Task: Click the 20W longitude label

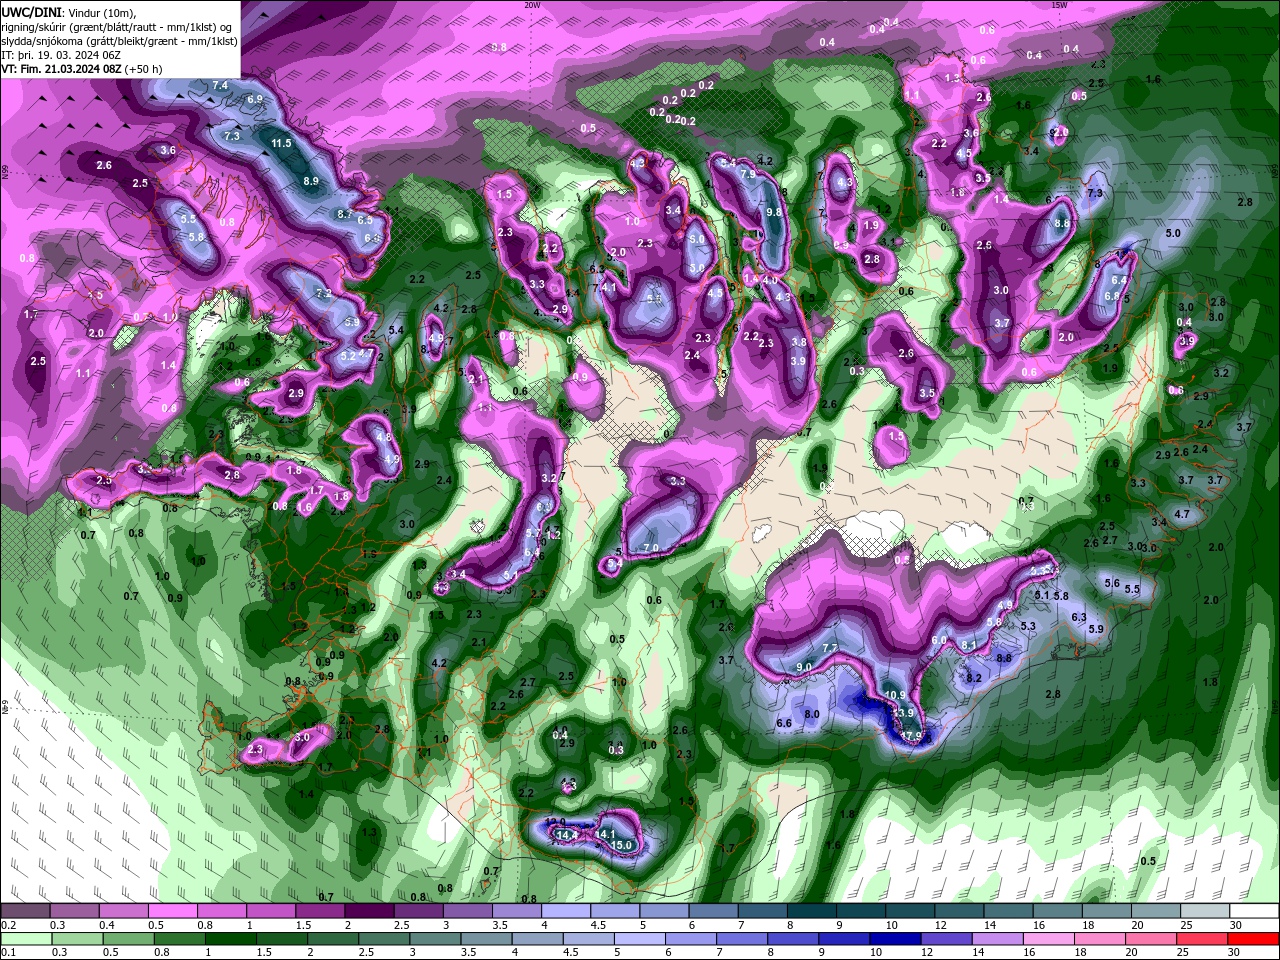Action: (x=532, y=5)
